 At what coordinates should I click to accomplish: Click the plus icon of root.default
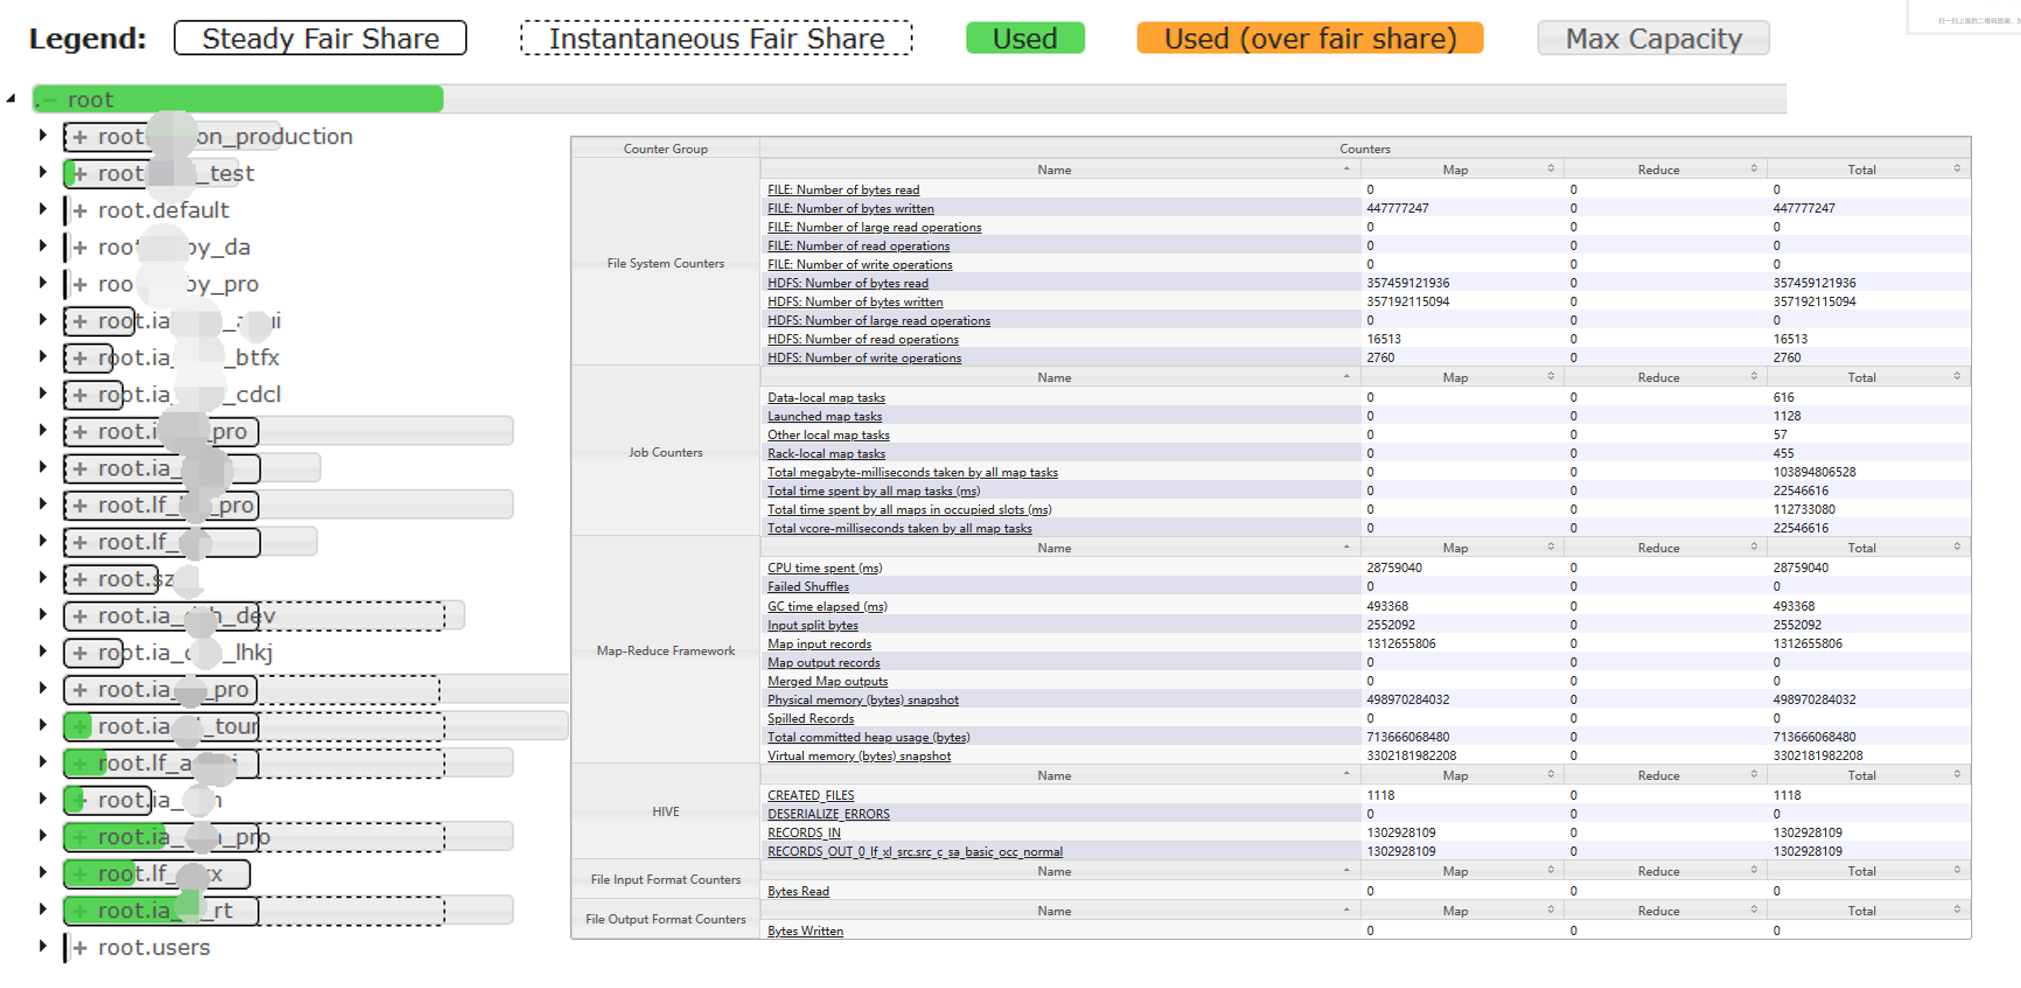tap(80, 210)
